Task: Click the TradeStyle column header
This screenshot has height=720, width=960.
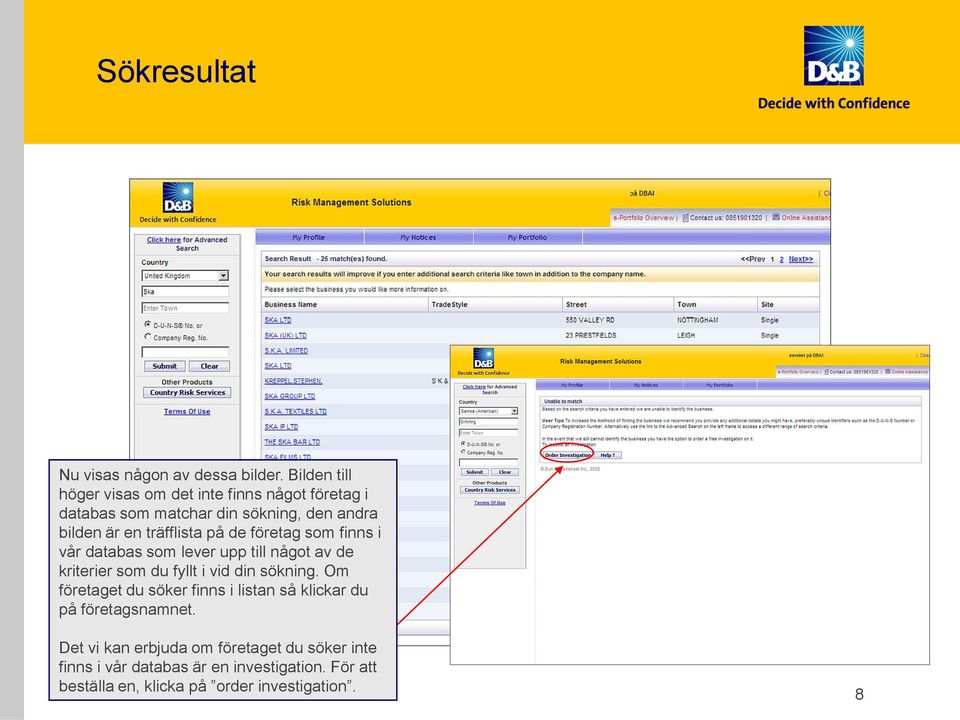Action: (449, 304)
